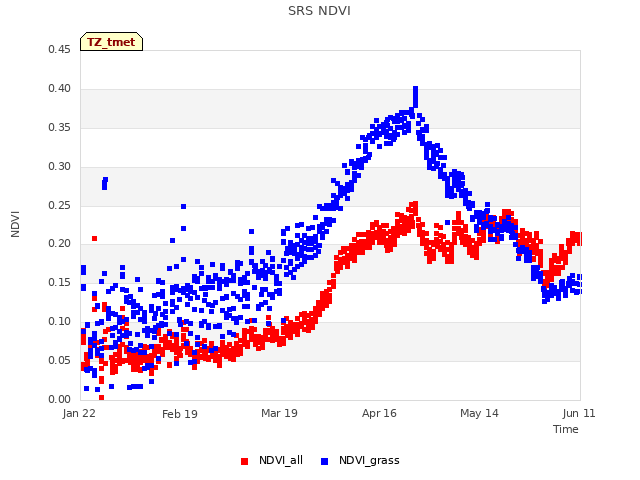
Task: Click the isolated red point near 0.21 in January
Action: pos(94,238)
